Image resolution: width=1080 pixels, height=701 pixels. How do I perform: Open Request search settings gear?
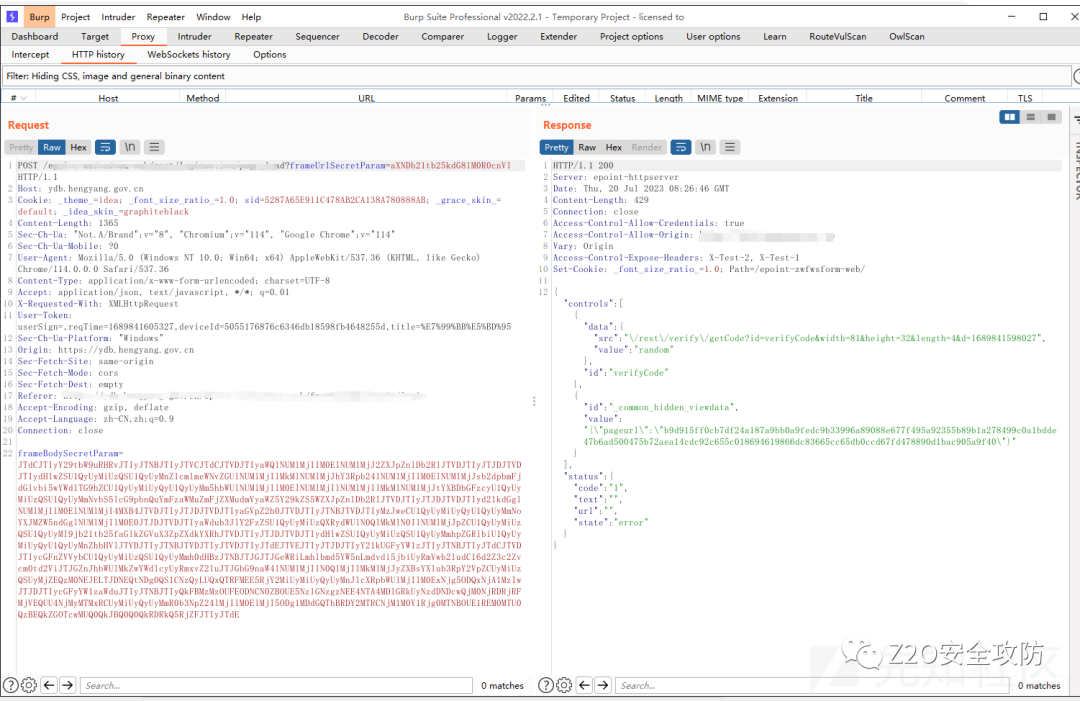[29, 685]
